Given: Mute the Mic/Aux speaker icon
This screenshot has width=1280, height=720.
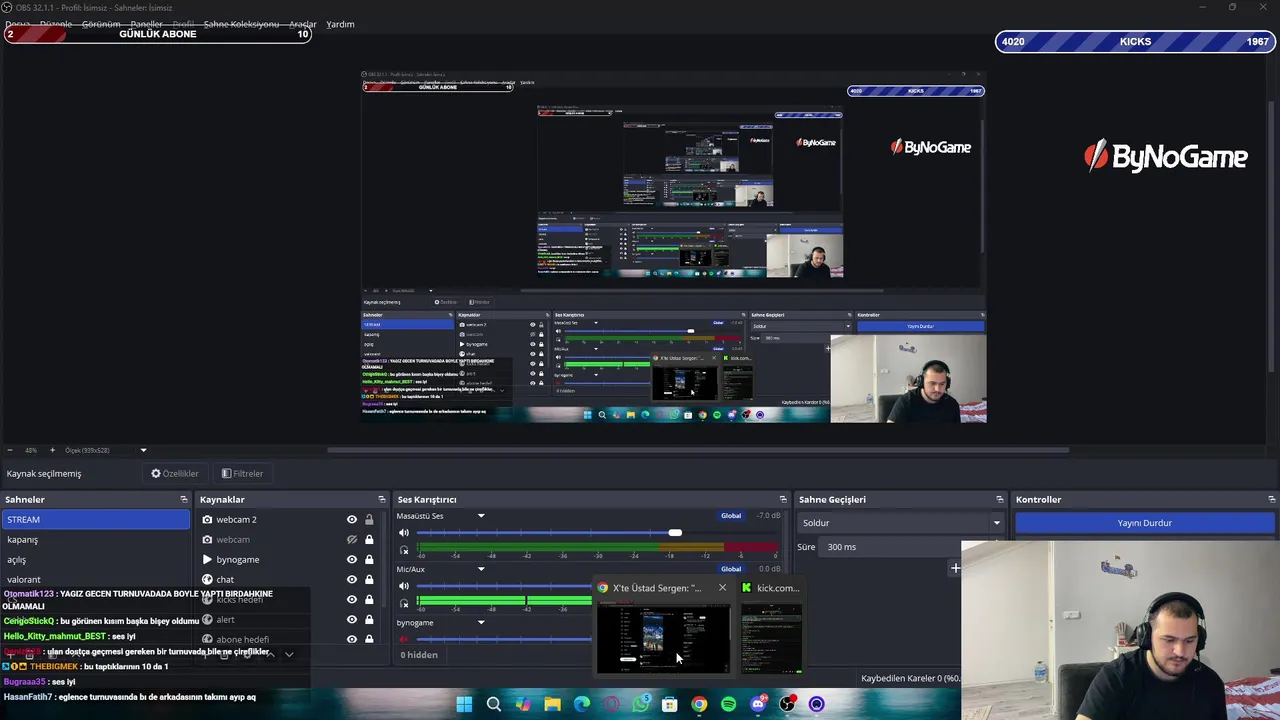Looking at the screenshot, I should (x=404, y=586).
